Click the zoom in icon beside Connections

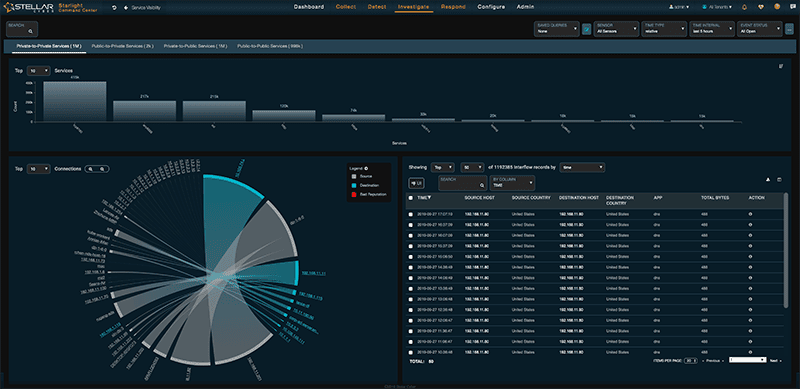coord(102,168)
